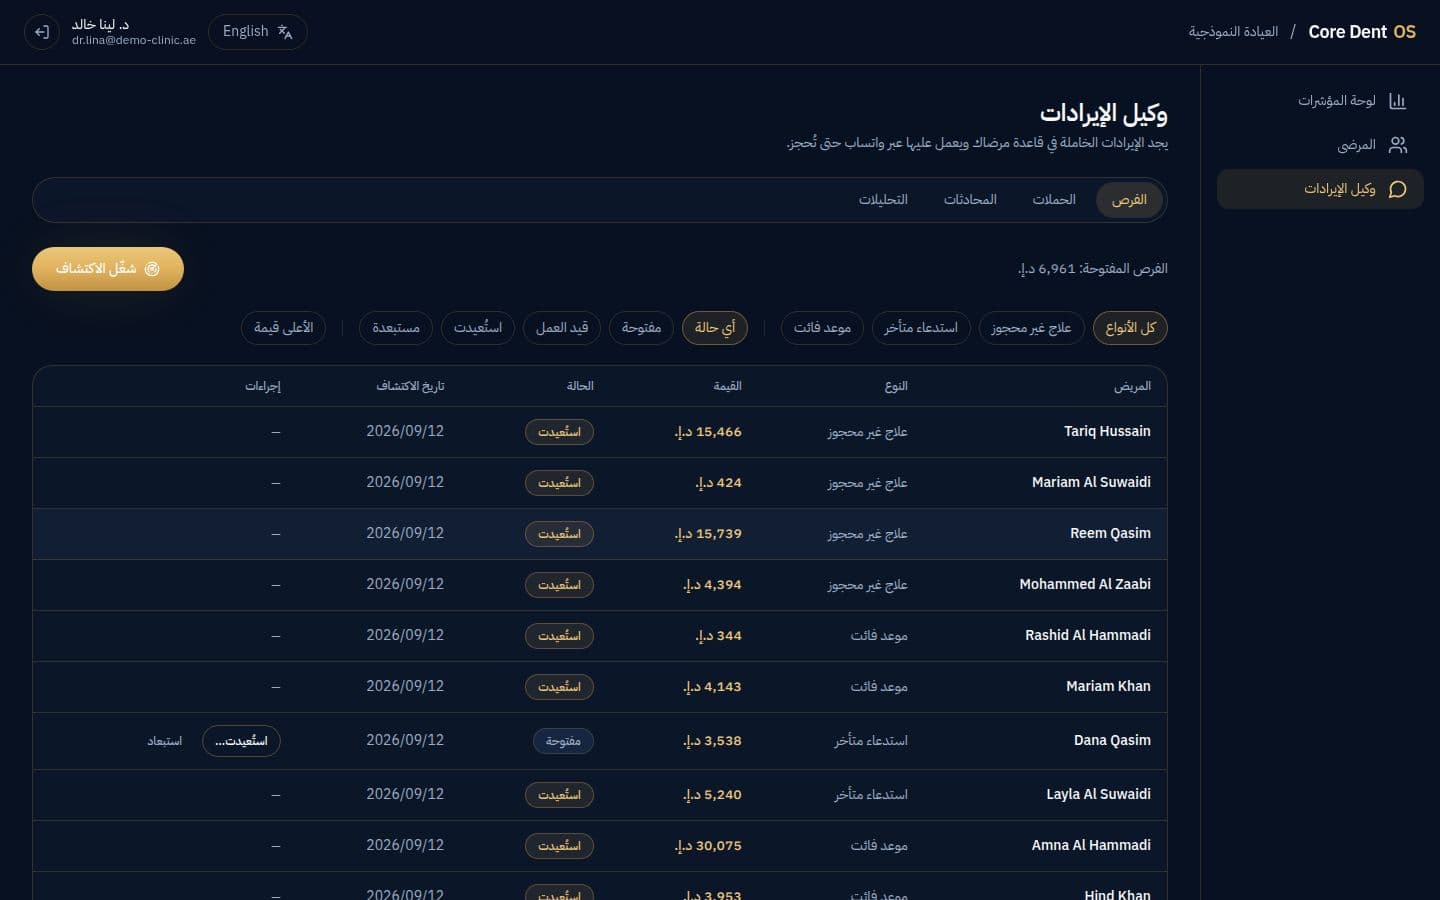This screenshot has height=900, width=1440.
Task: Open لوحة المؤشرات in sidebar
Action: [x=1320, y=101]
